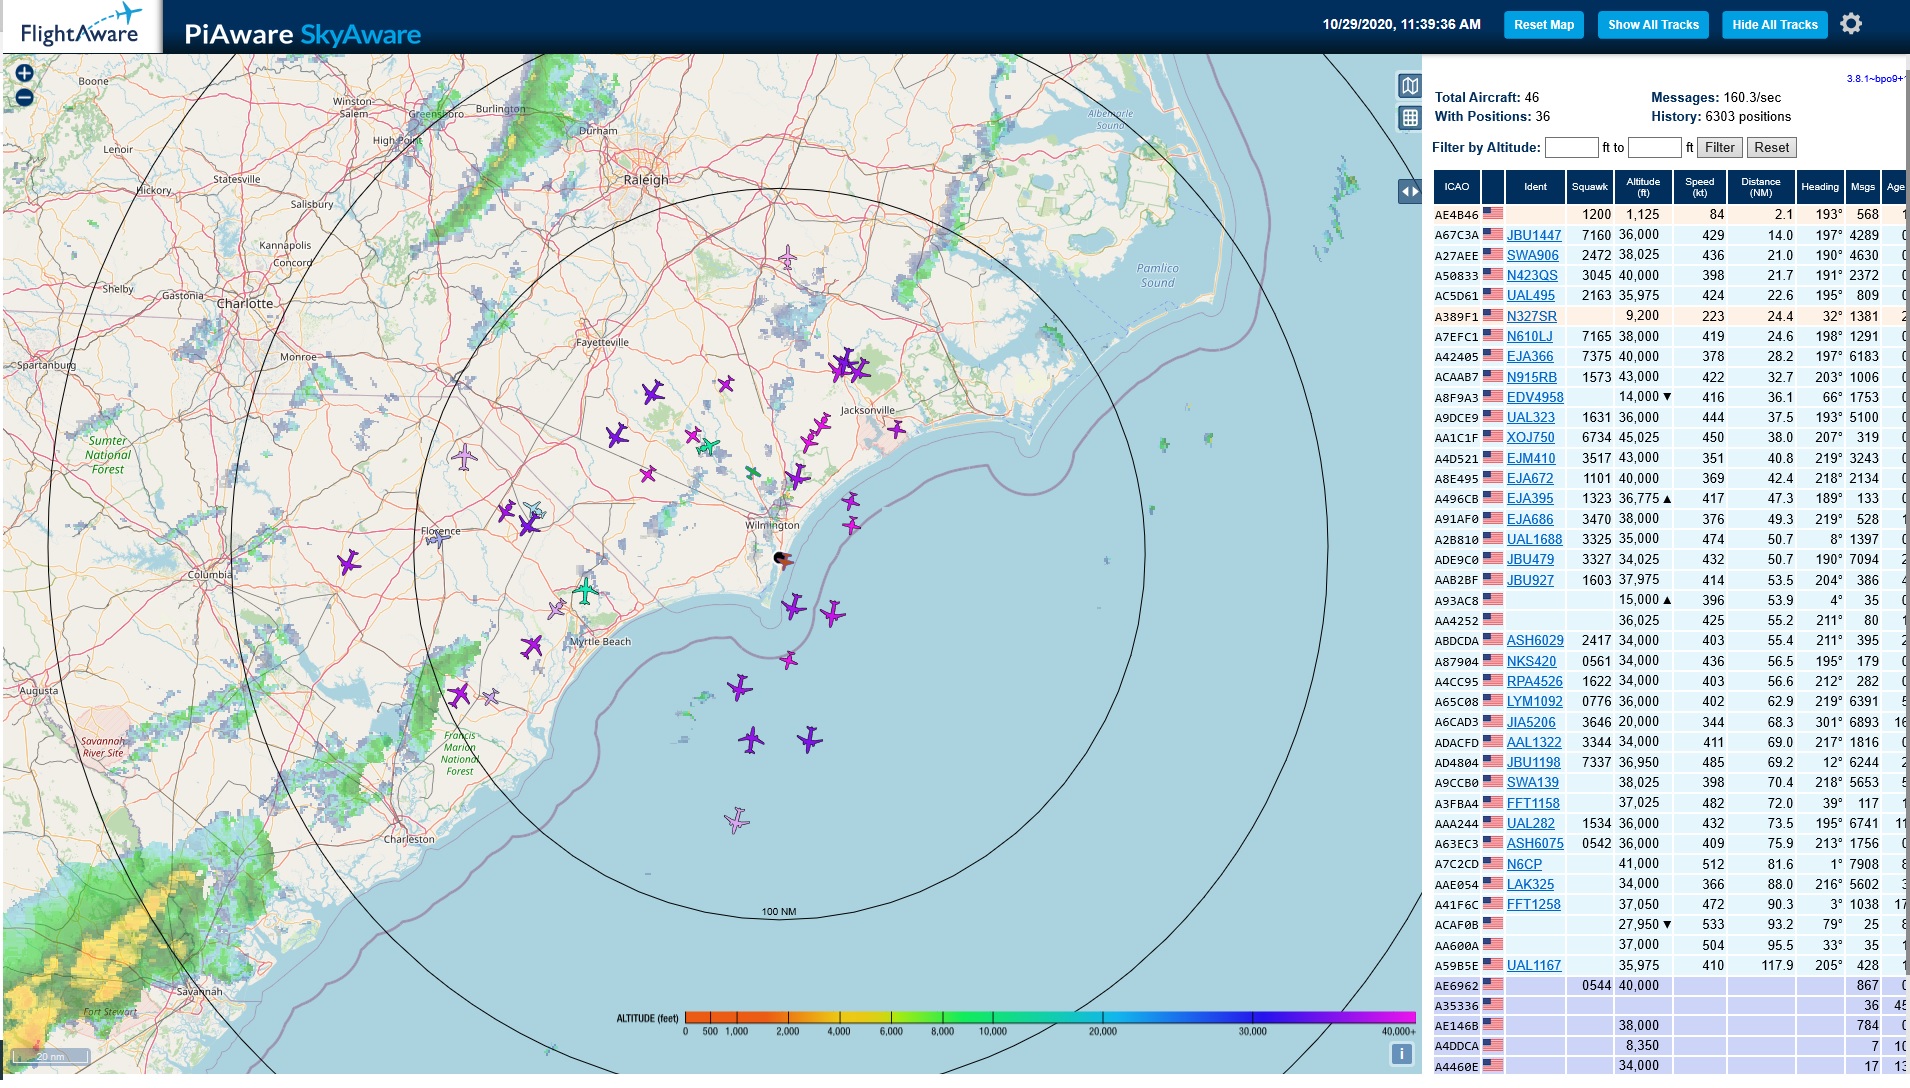The image size is (1910, 1088).
Task: Select the pale aircraft near Florence
Action: [438, 539]
